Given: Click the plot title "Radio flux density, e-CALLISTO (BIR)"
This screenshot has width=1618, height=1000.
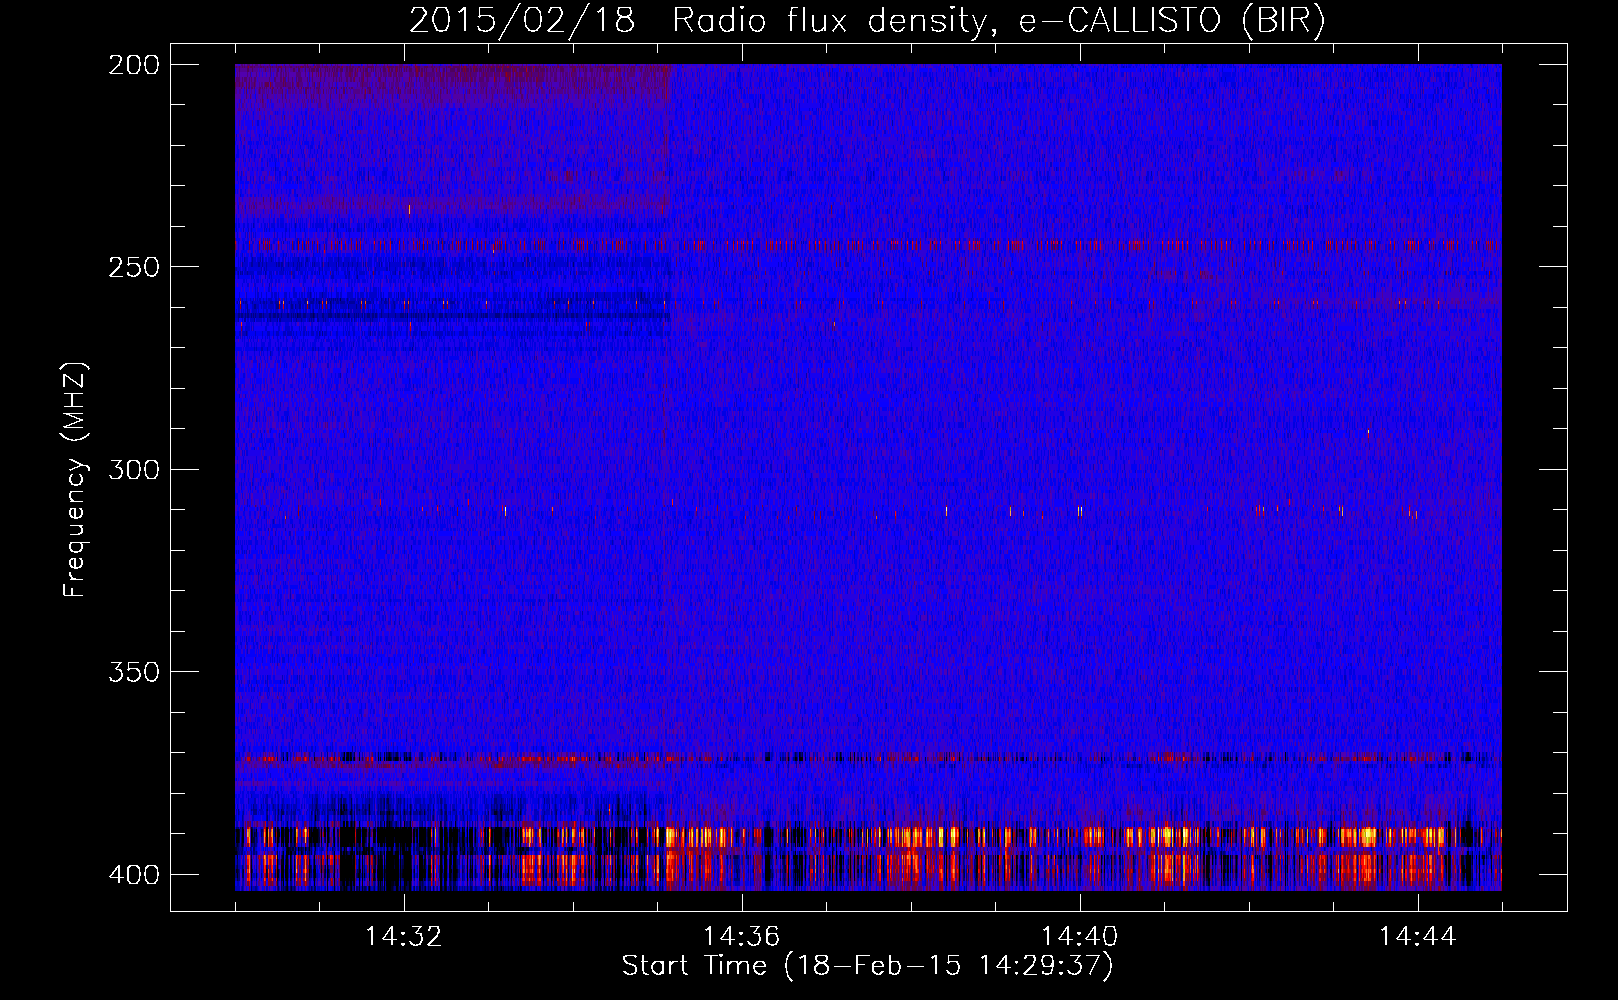Looking at the screenshot, I should pyautogui.click(x=999, y=21).
